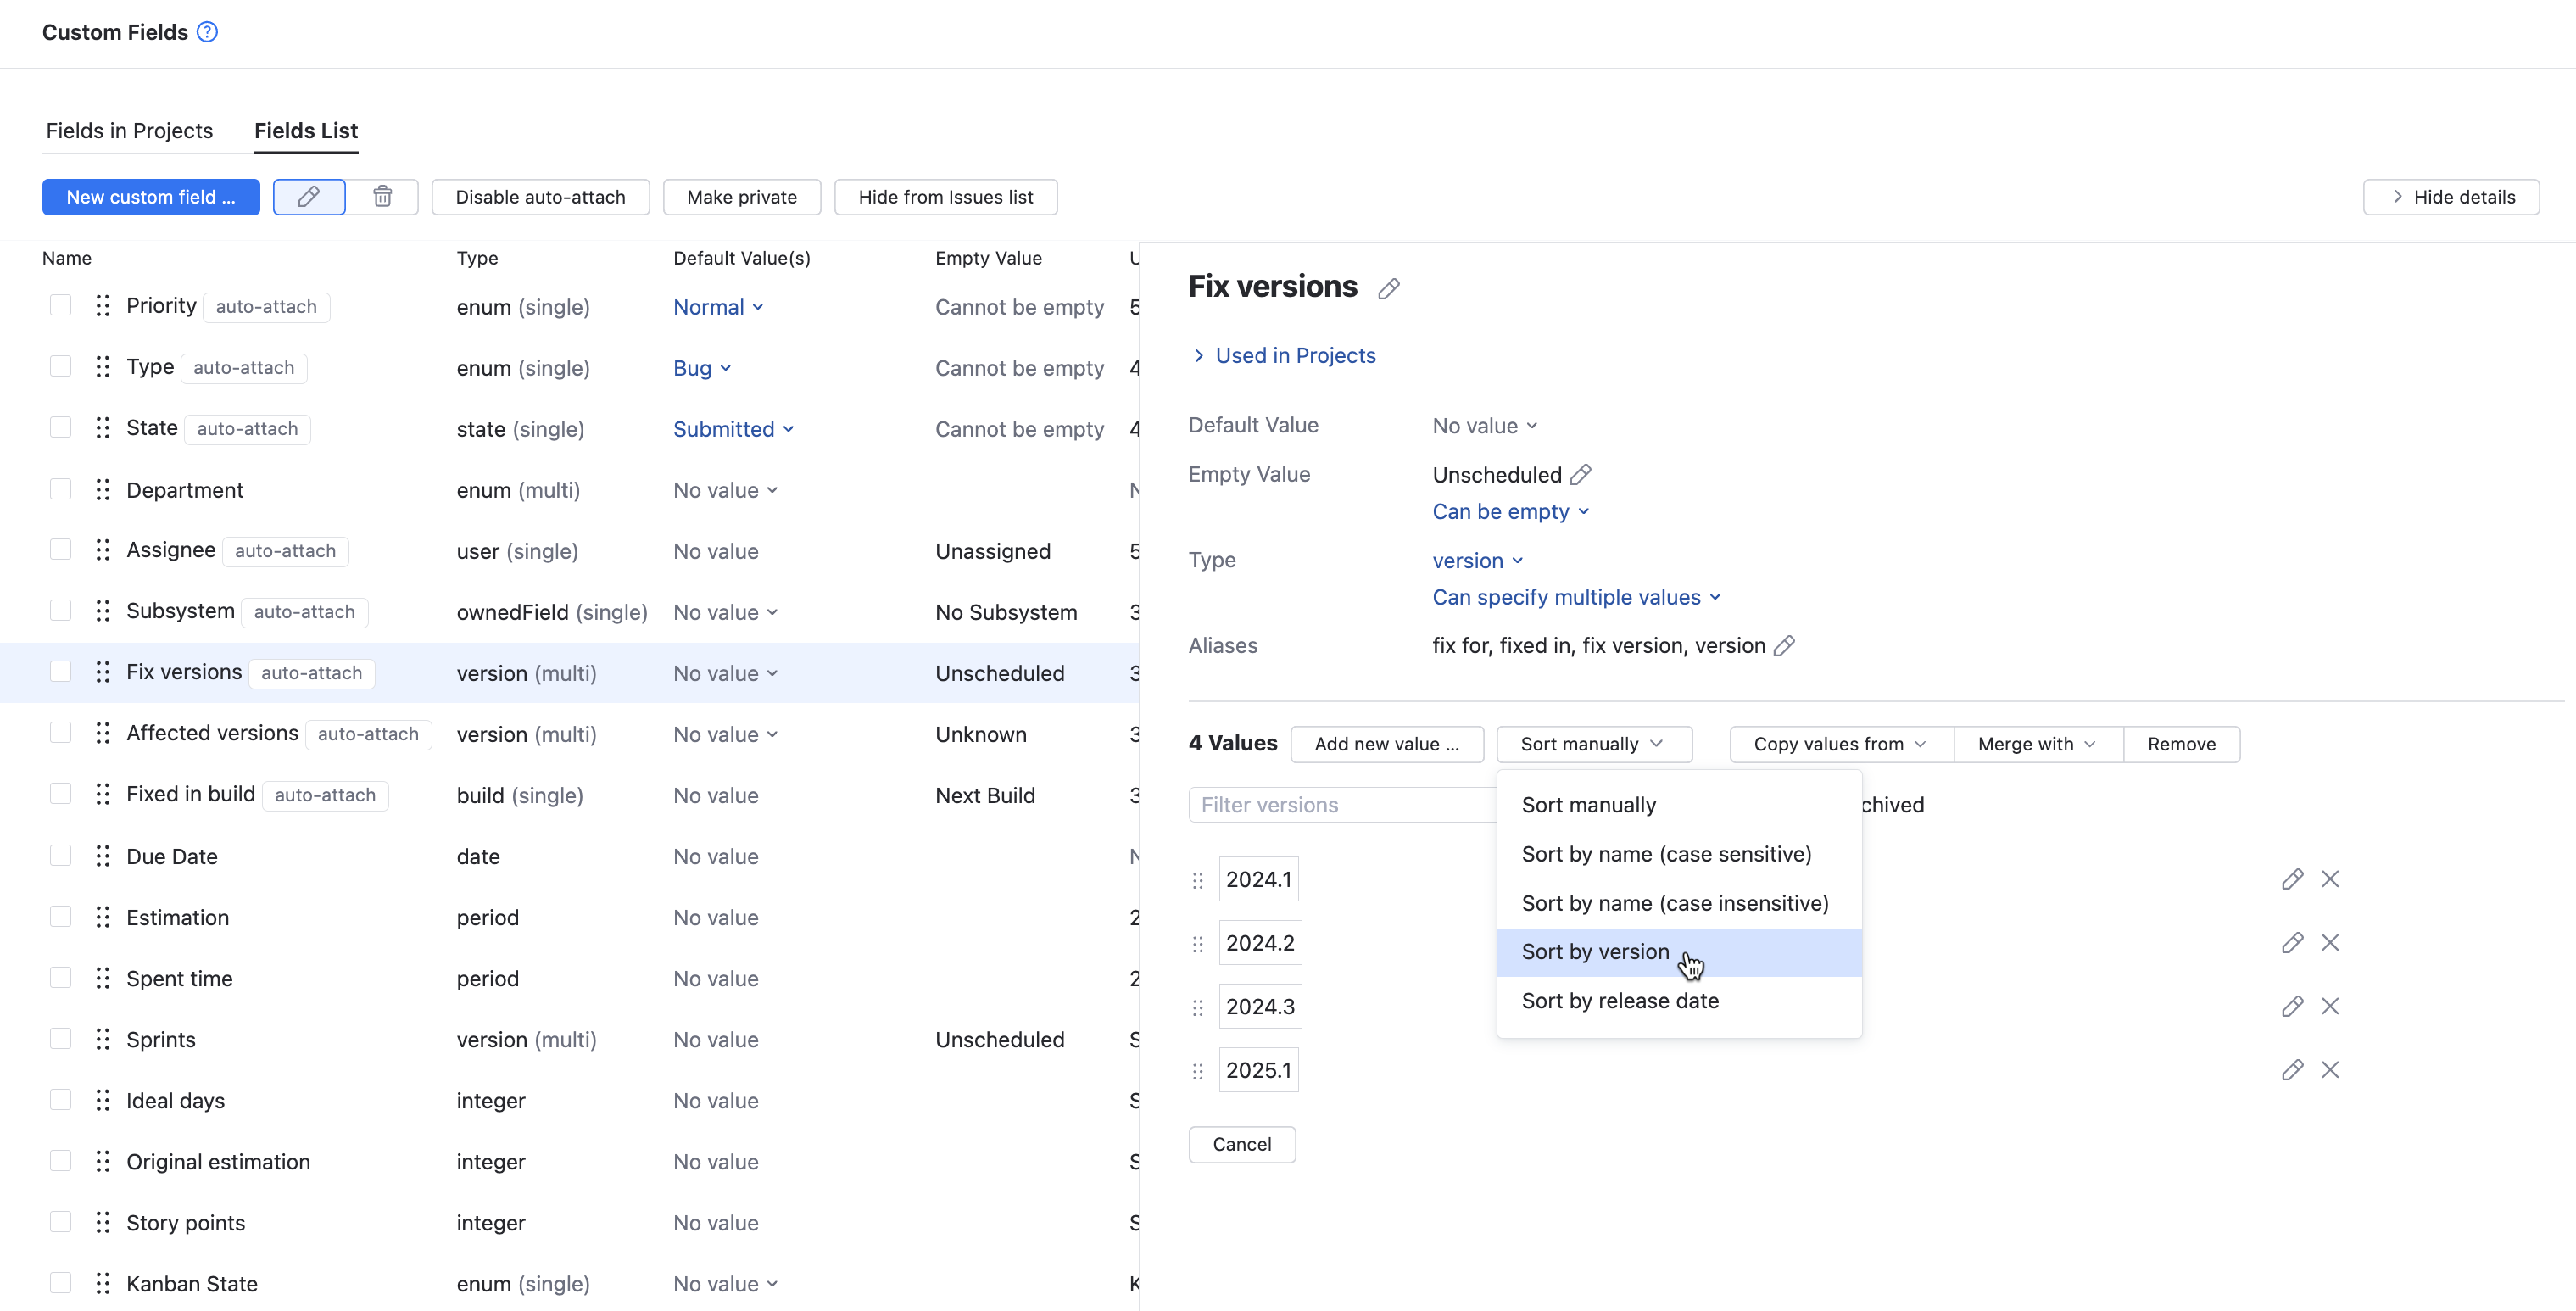Grab the drag handle next to 2024.2
The image size is (2576, 1311).
pos(1197,943)
